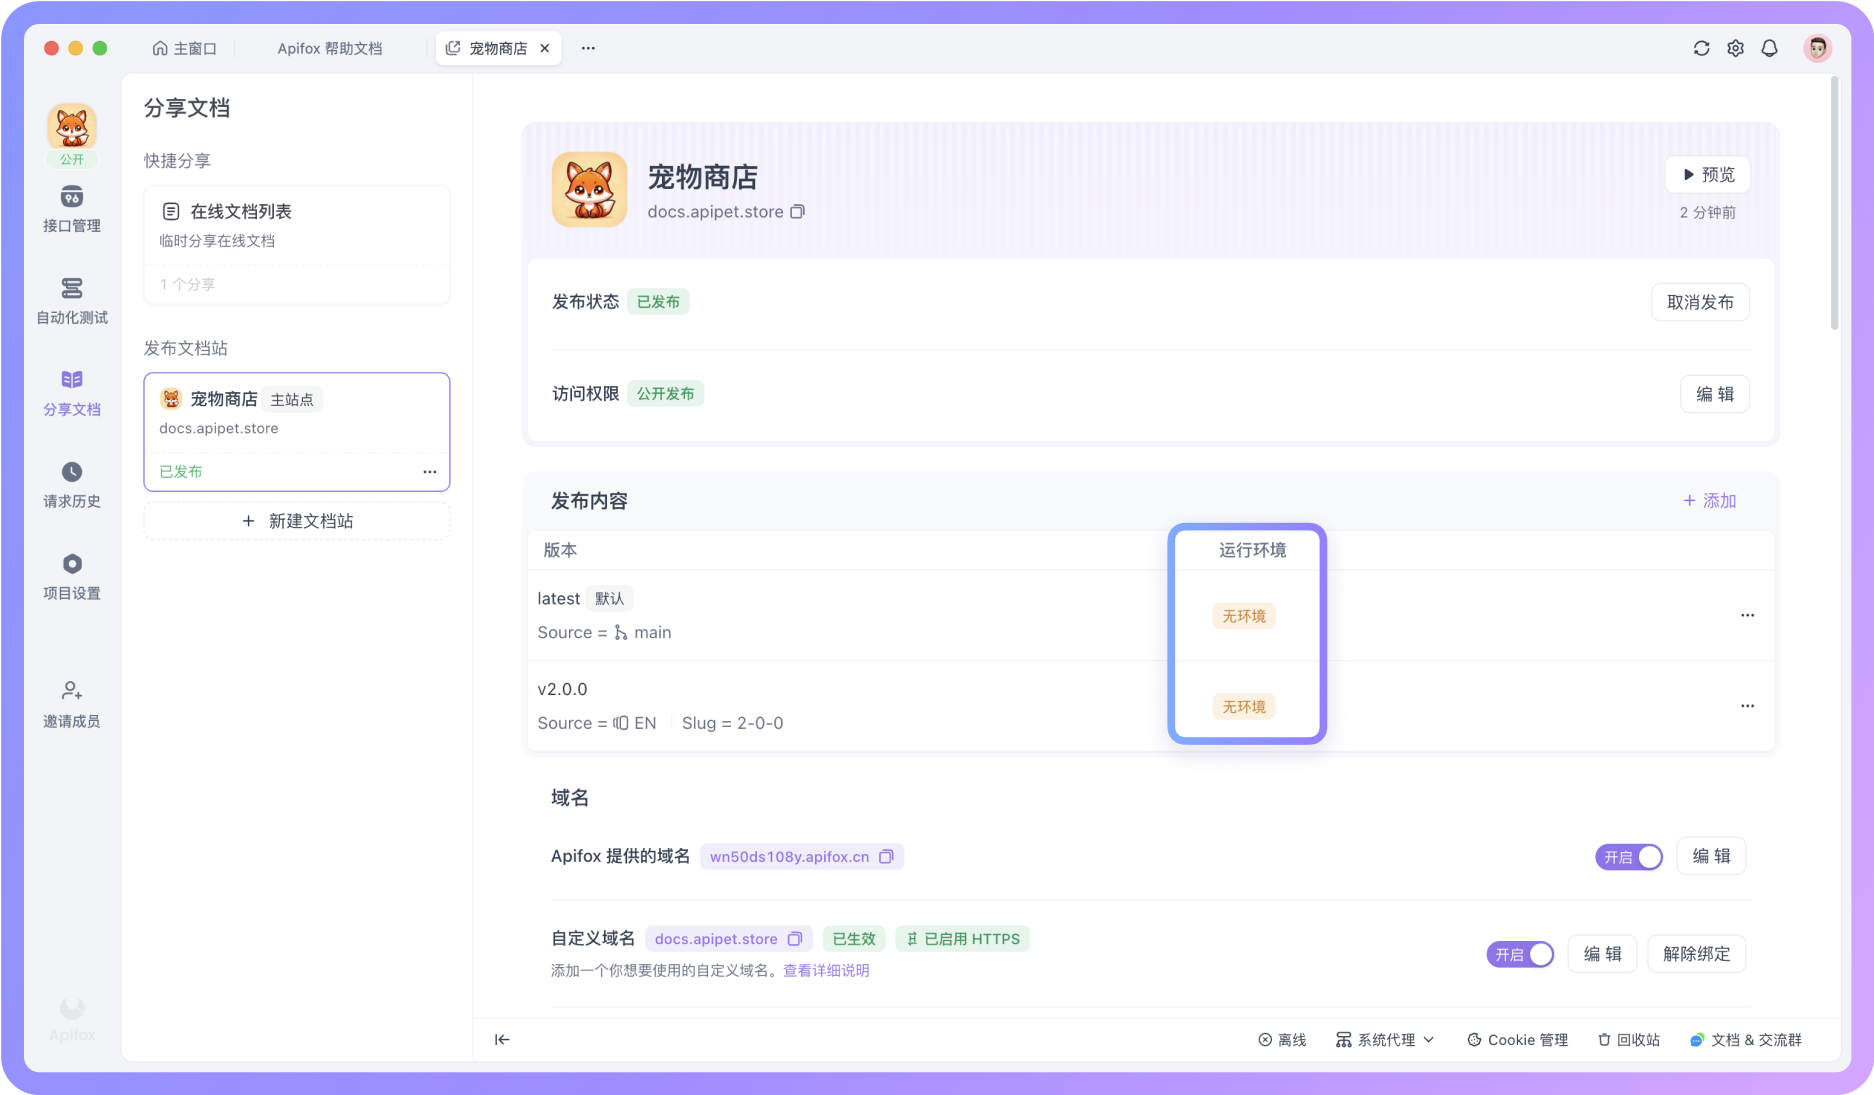
Task: Click the 预览 button
Action: [x=1707, y=175]
